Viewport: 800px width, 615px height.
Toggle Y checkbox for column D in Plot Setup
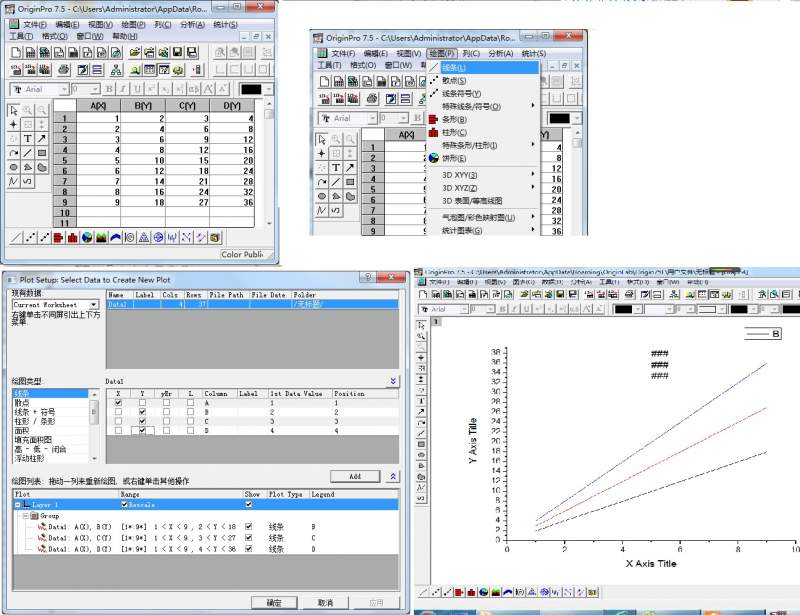[142, 430]
